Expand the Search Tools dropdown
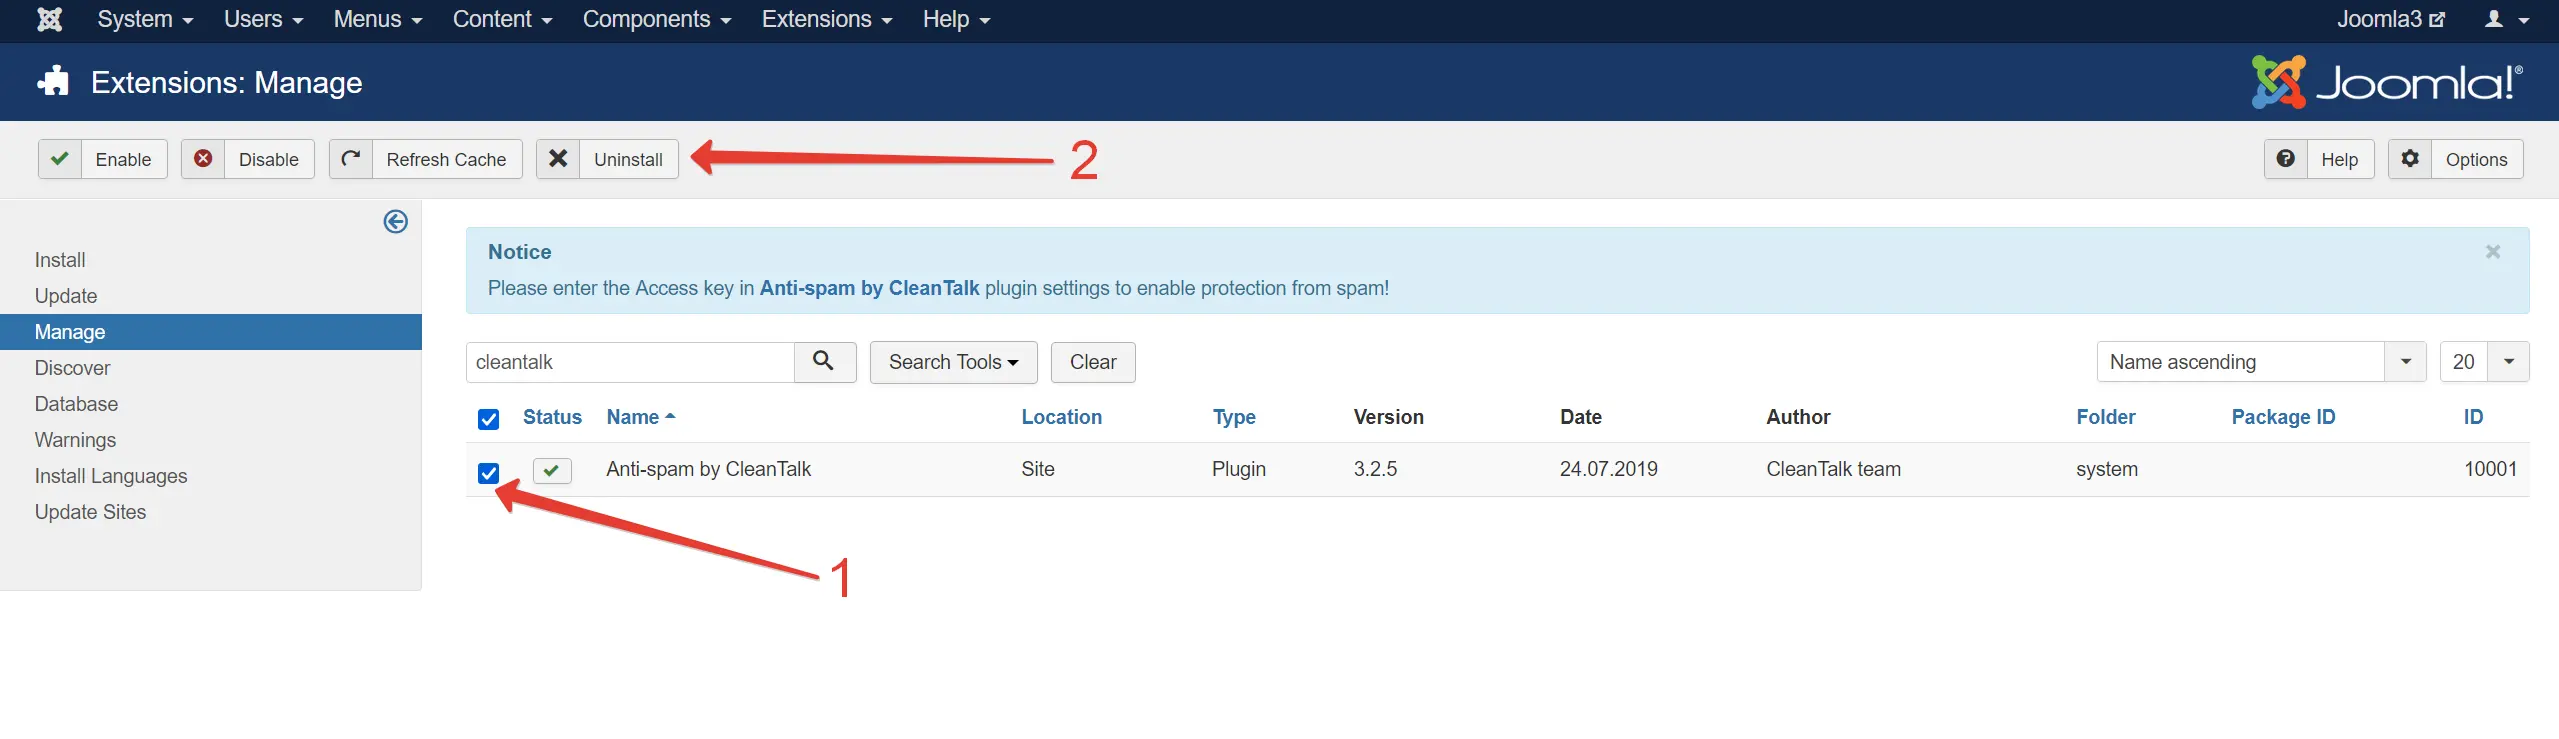The height and width of the screenshot is (739, 2559). [x=954, y=362]
